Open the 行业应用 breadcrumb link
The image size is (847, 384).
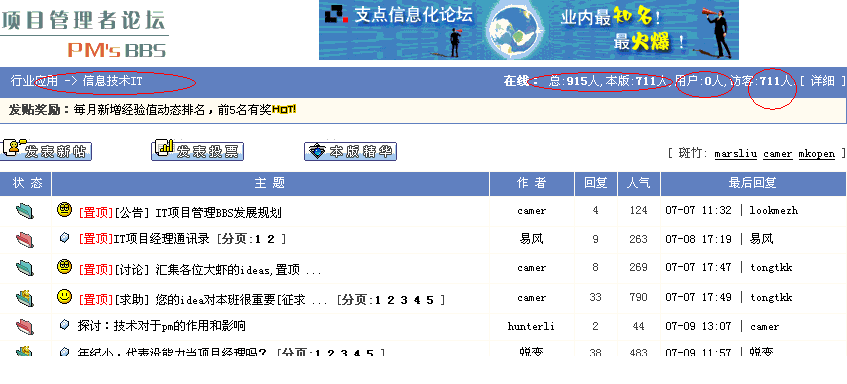pyautogui.click(x=34, y=81)
